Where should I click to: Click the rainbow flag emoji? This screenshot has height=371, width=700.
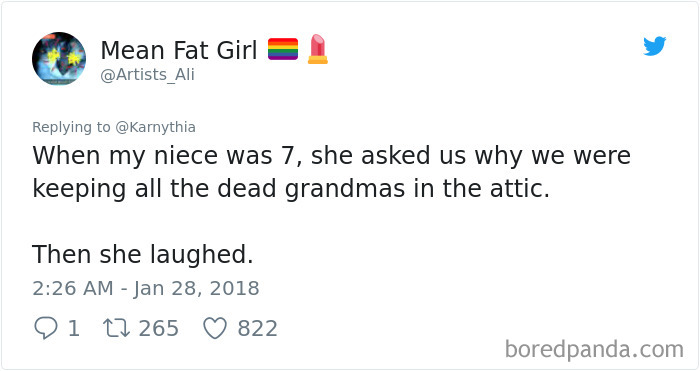coord(283,49)
